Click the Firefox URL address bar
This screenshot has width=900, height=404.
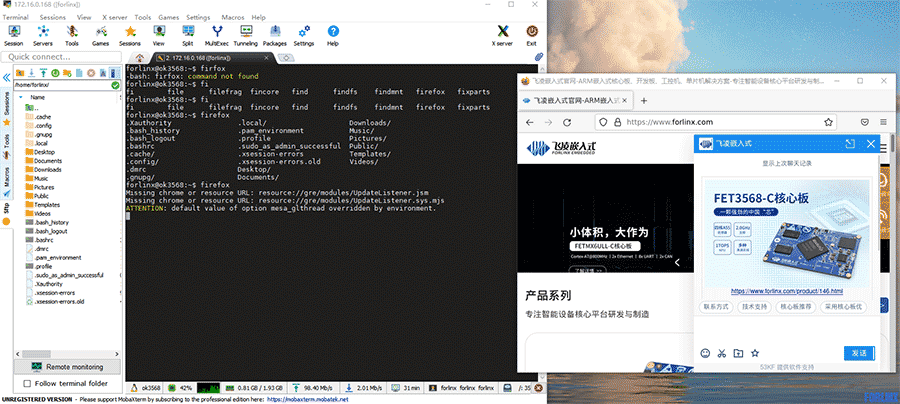(x=715, y=122)
